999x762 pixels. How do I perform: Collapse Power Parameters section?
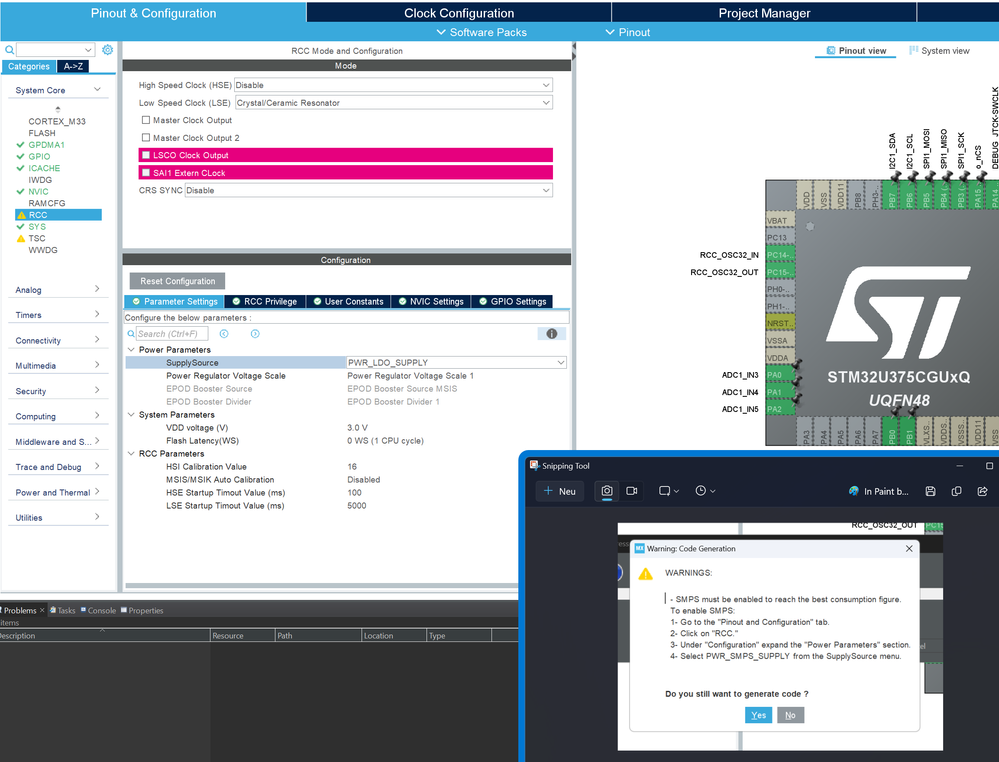point(131,350)
